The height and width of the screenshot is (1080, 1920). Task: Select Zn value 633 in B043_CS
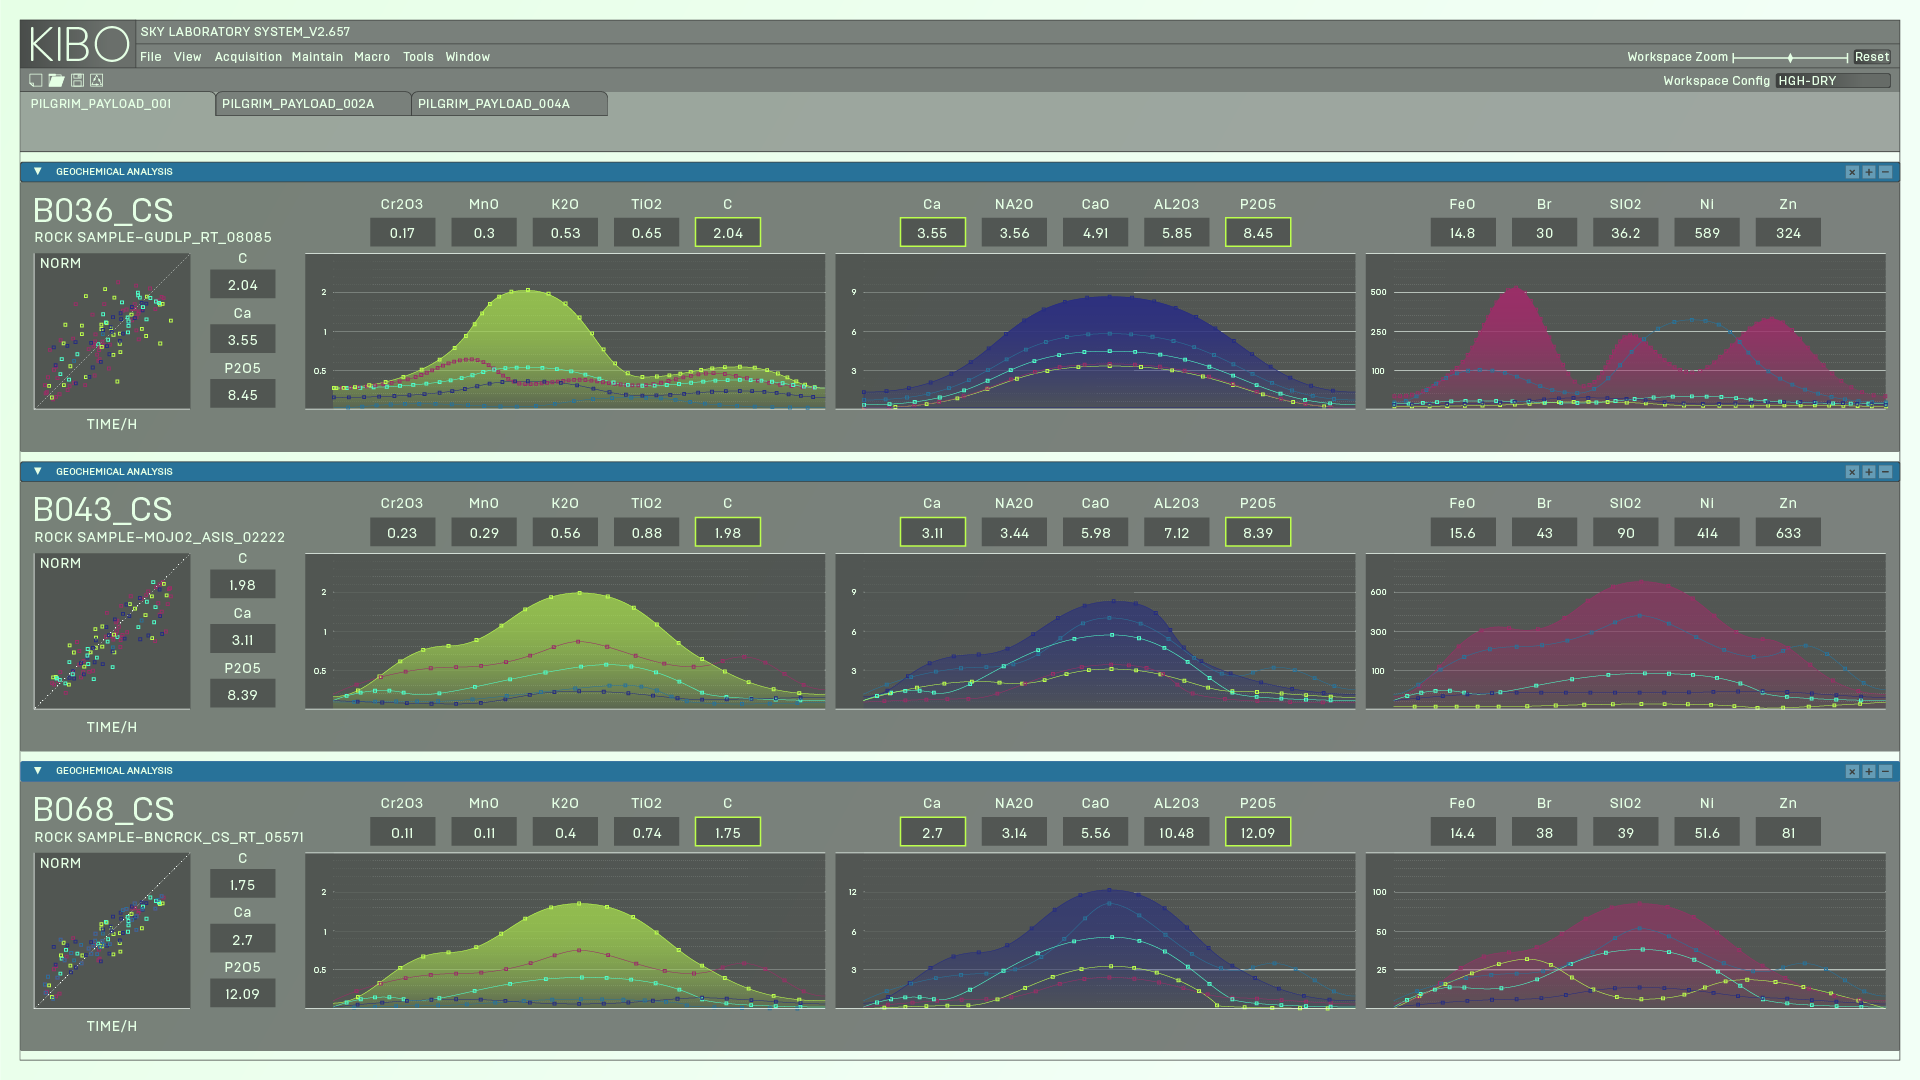[1788, 533]
